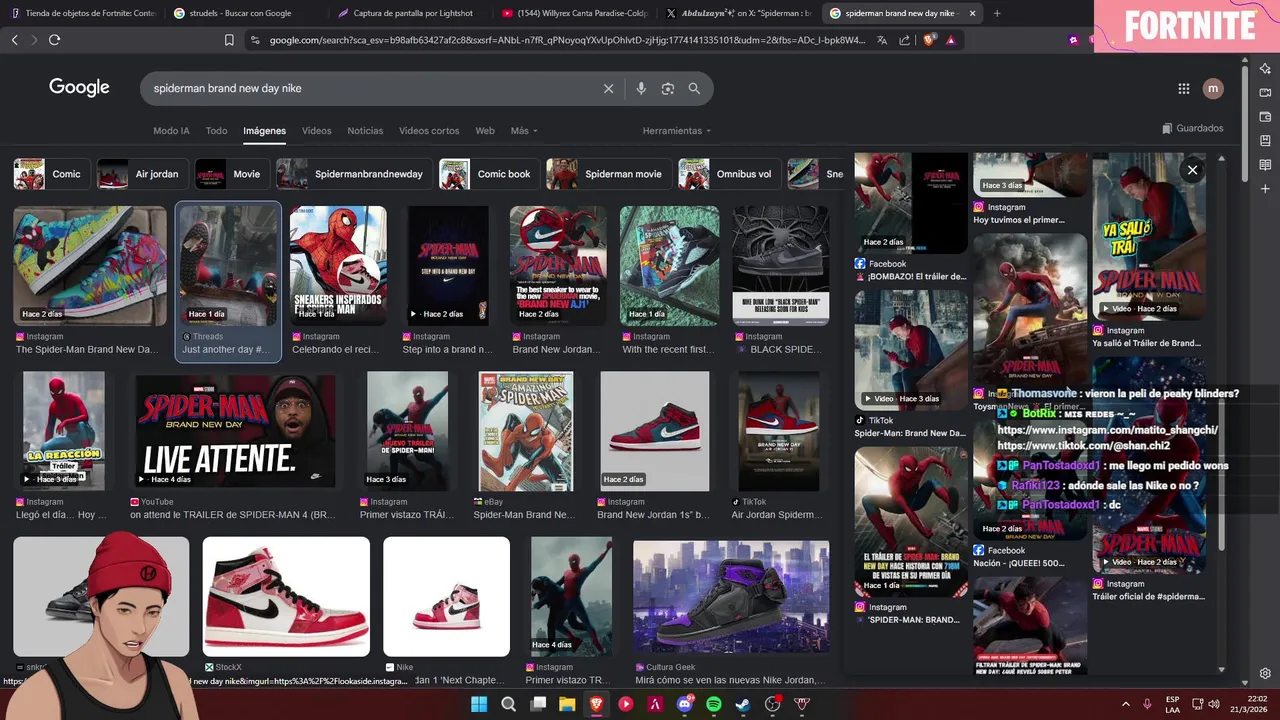Switch to the Todo results tab
This screenshot has height=720, width=1280.
click(x=216, y=131)
